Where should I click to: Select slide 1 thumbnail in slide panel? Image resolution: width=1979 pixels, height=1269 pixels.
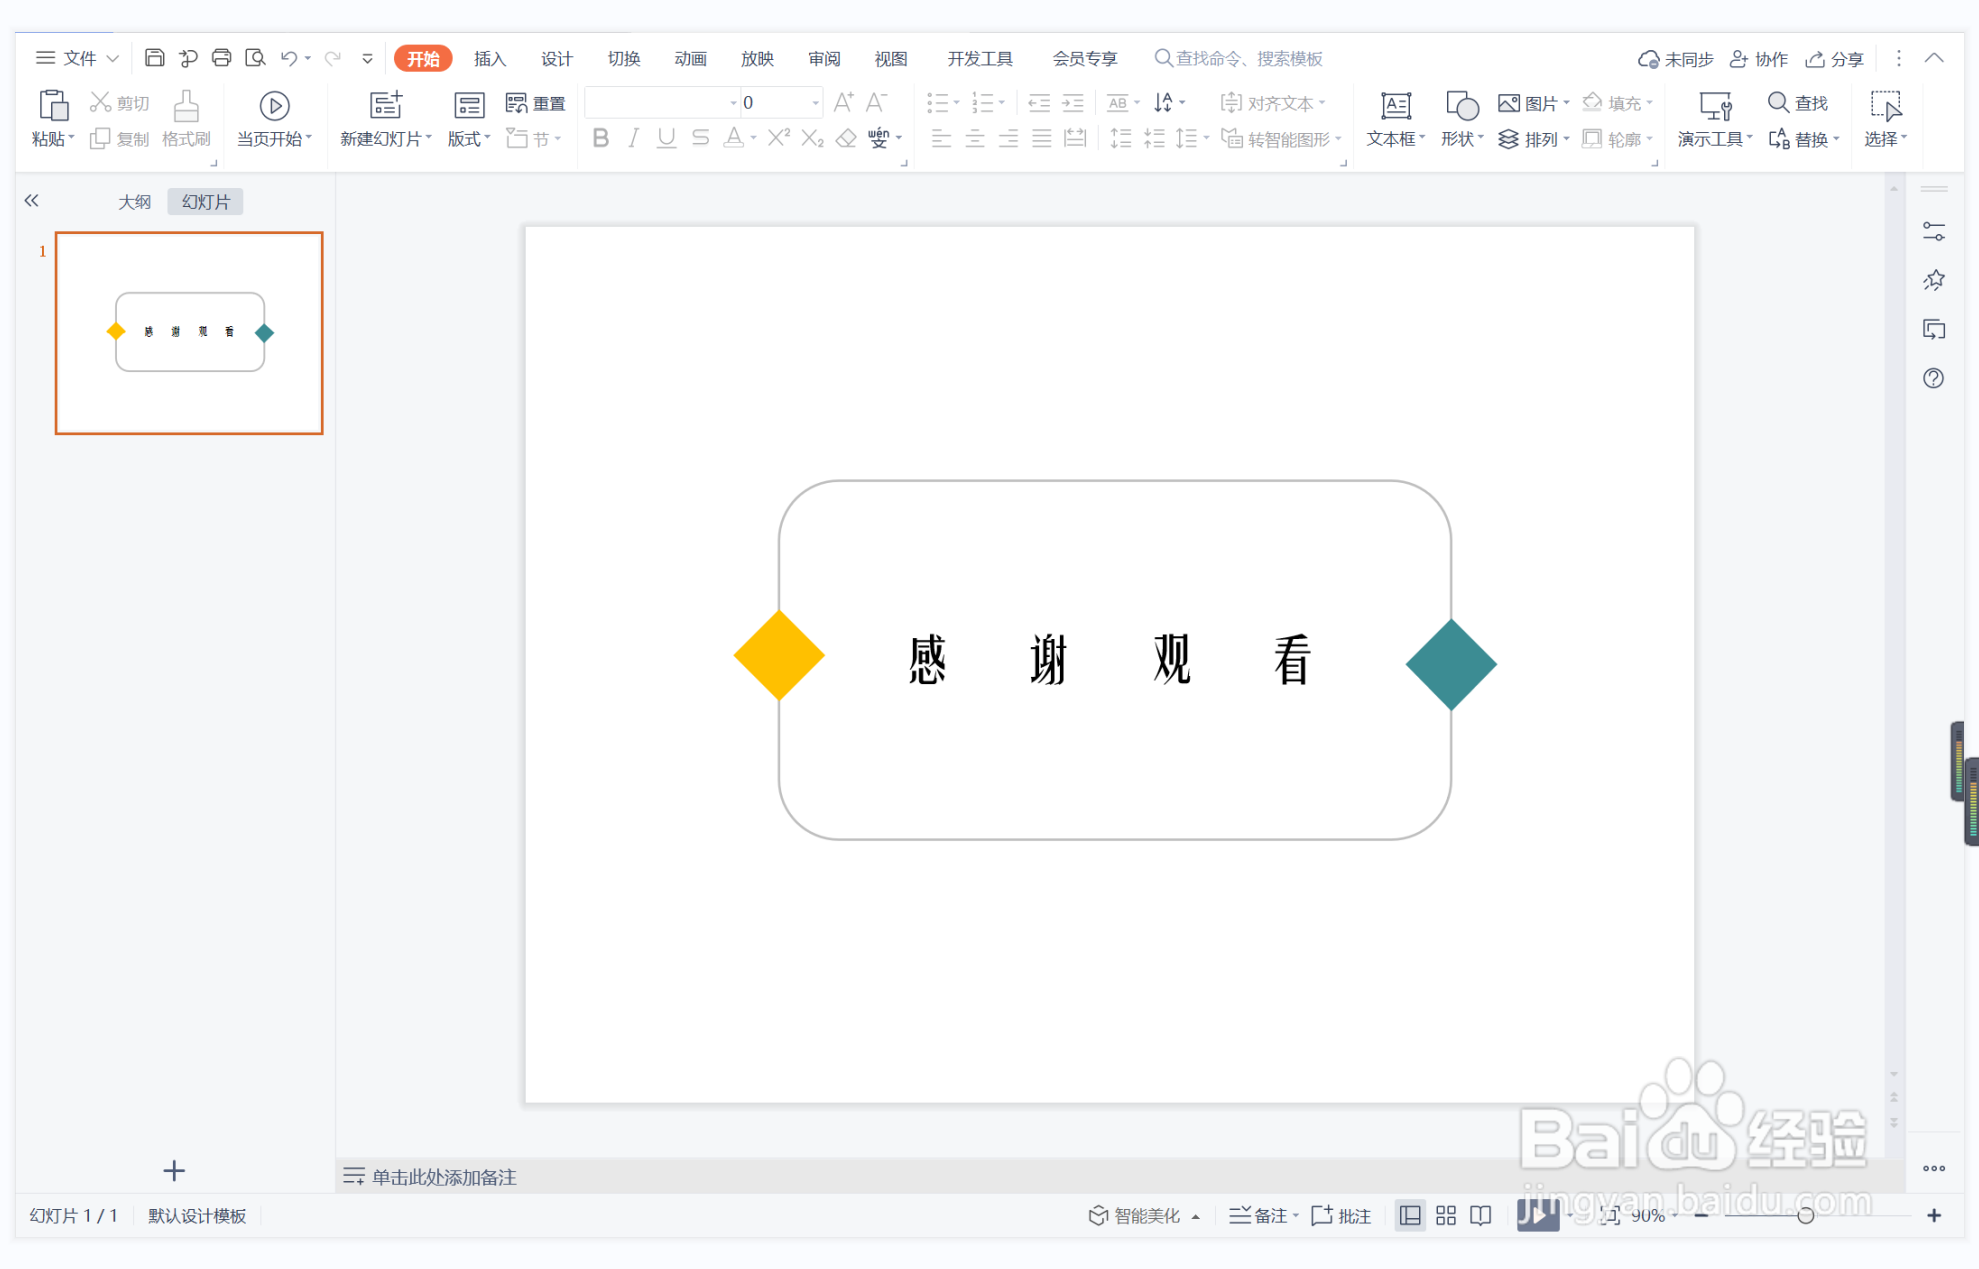point(188,332)
